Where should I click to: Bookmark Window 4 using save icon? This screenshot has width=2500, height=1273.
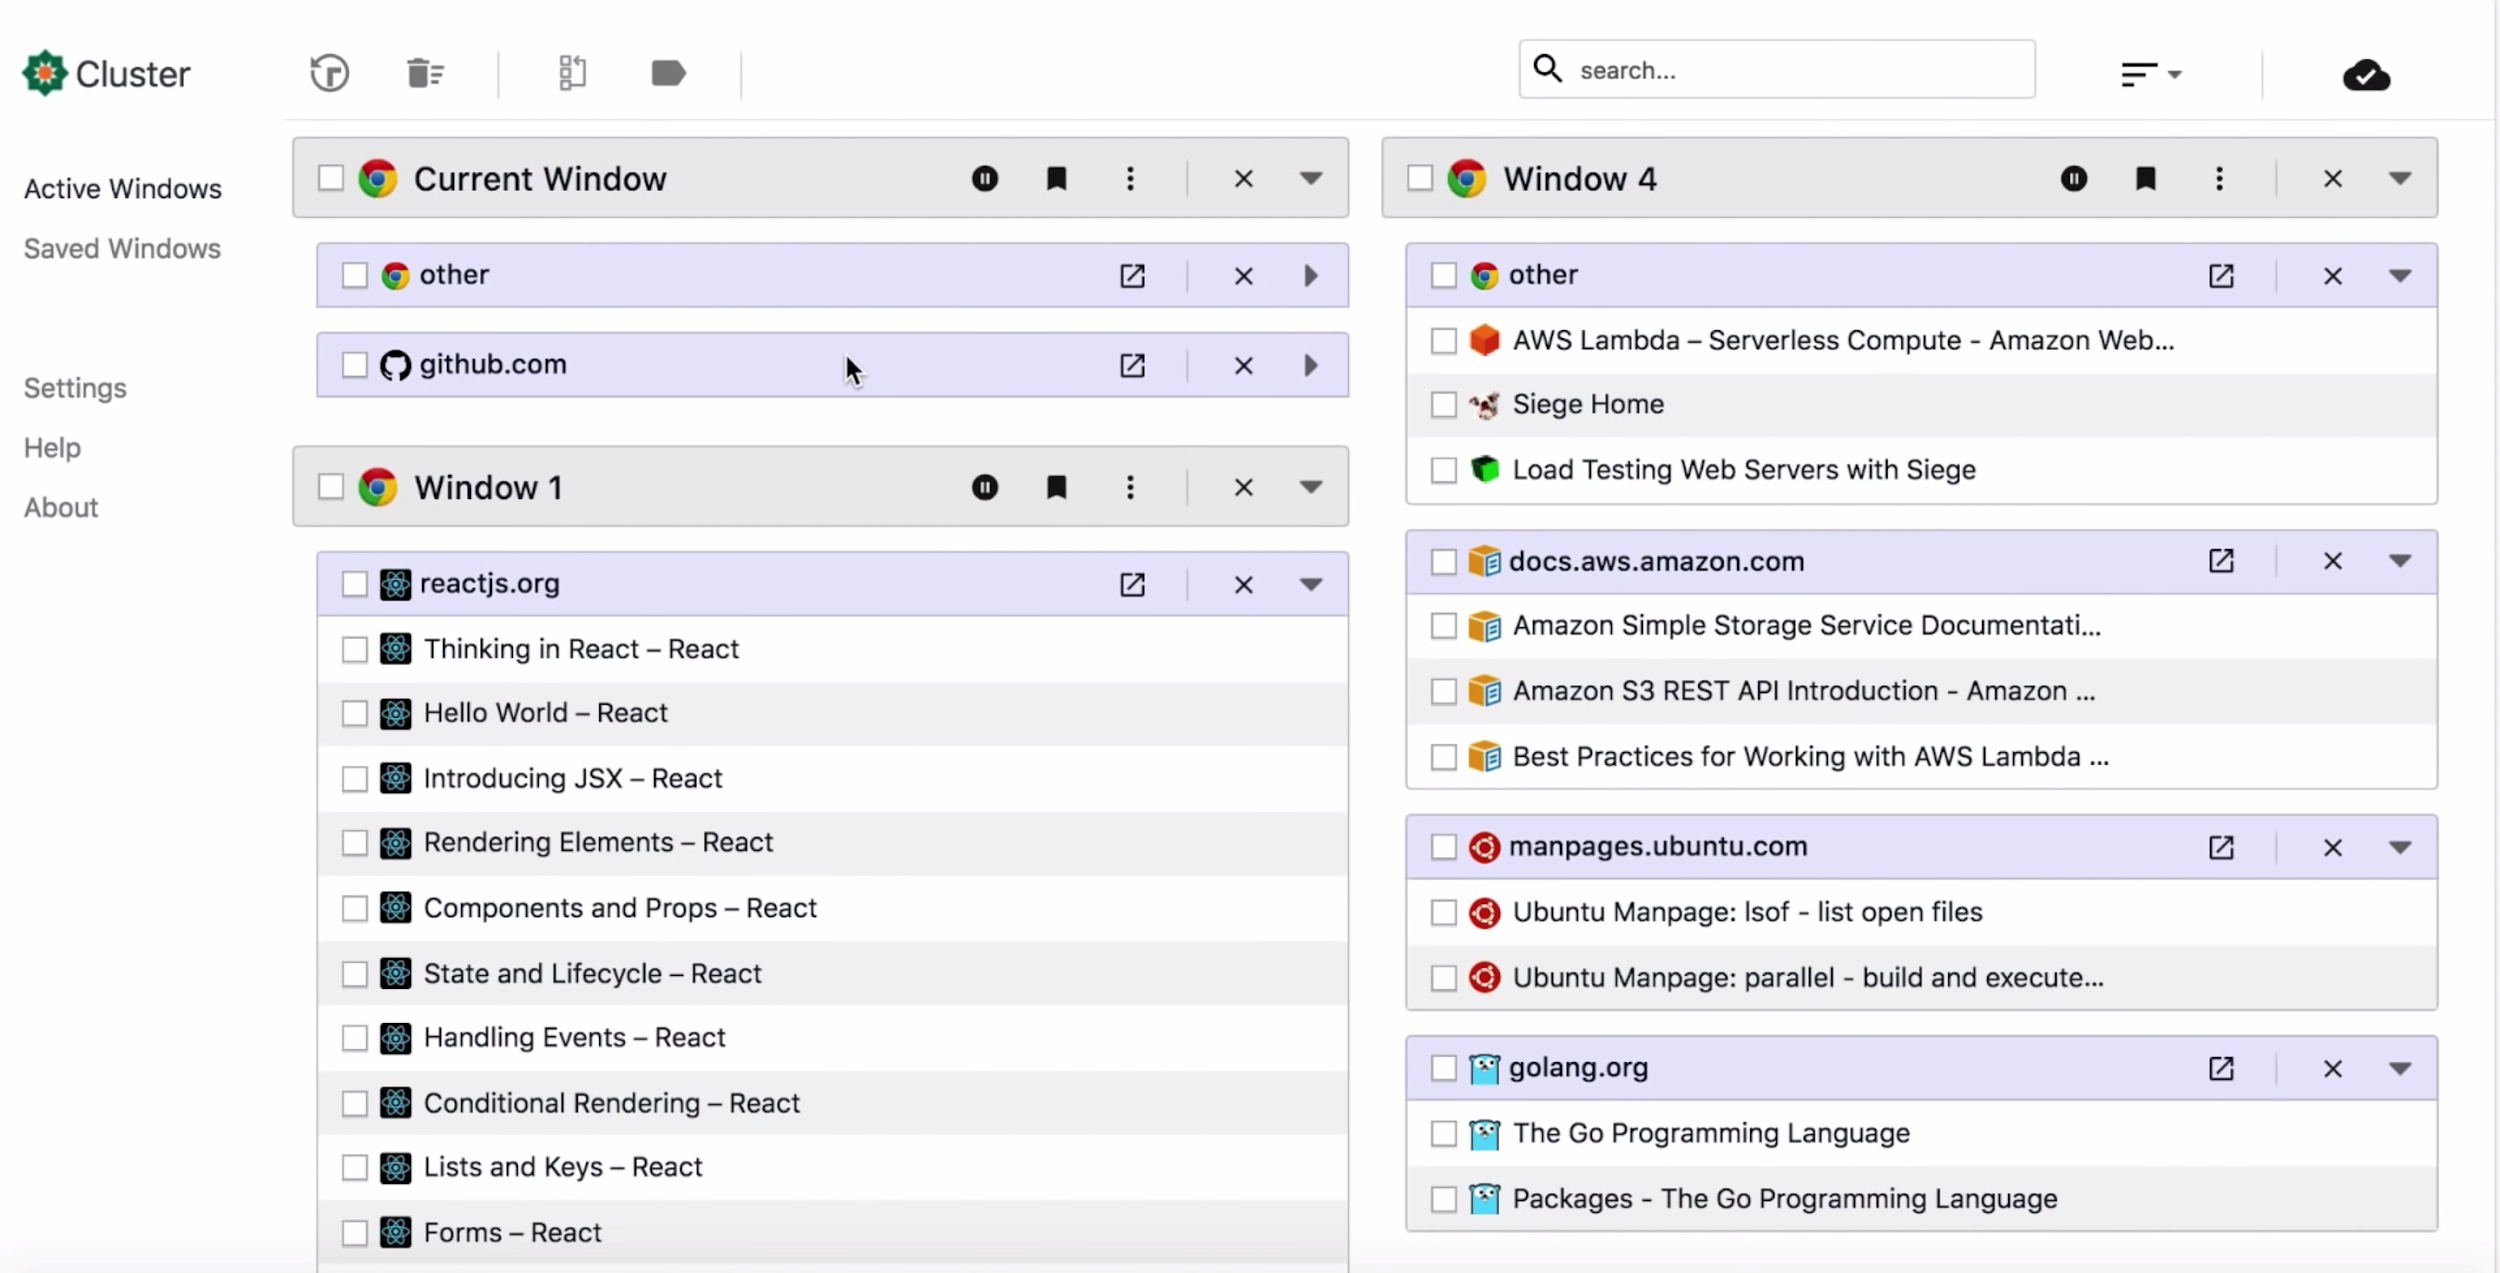(2145, 179)
